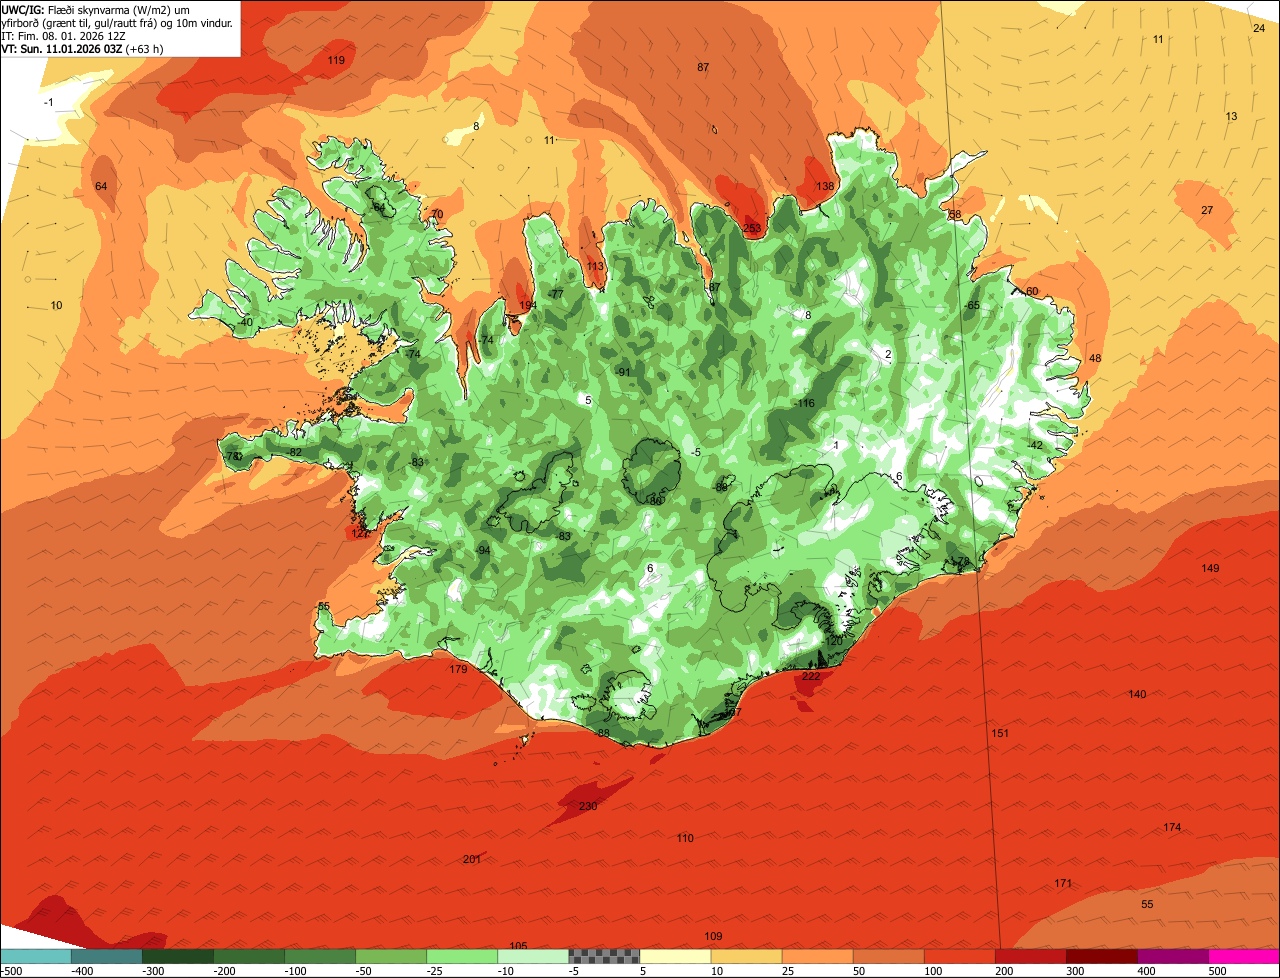Select the value 113 in the northern fjord

point(595,266)
